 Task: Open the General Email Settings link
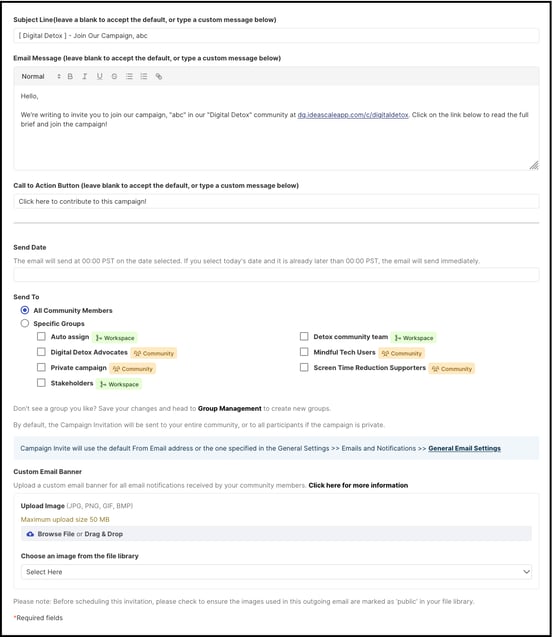464,448
